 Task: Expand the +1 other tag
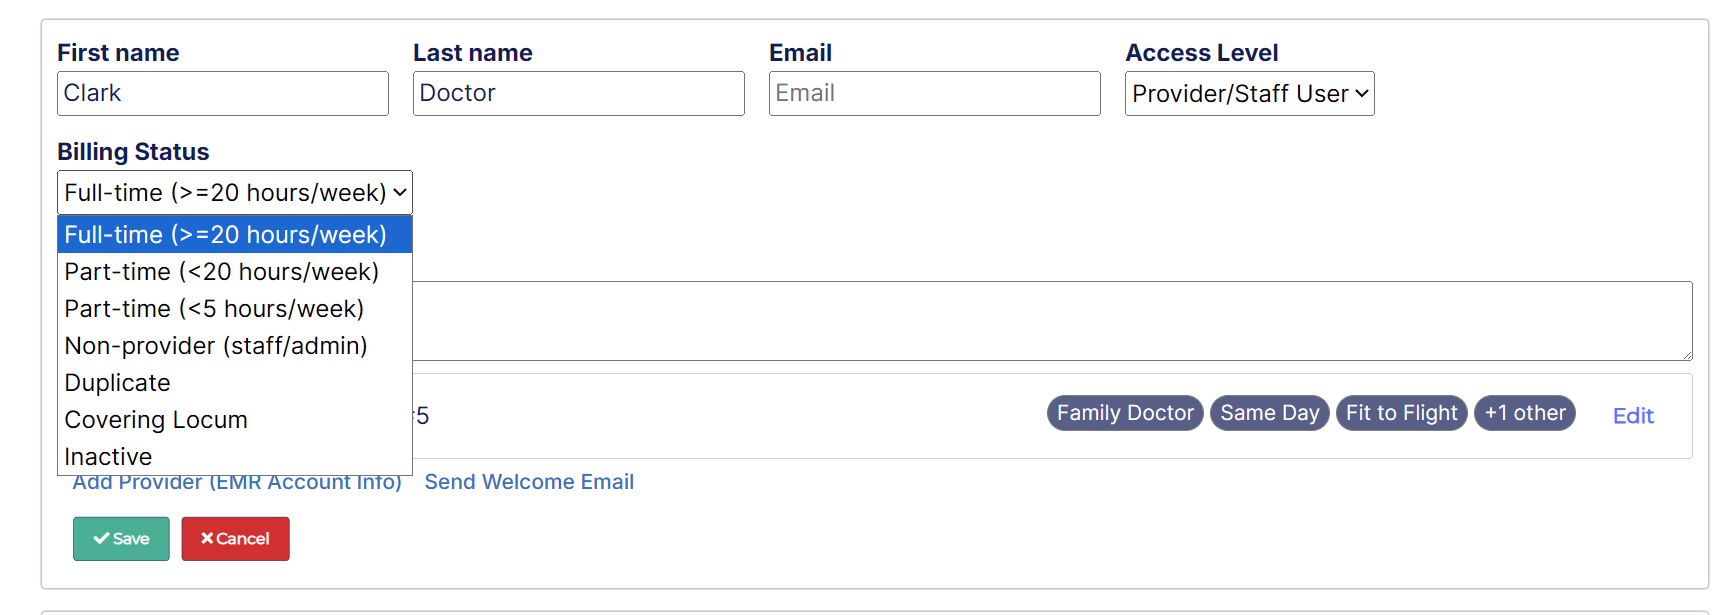coord(1524,413)
